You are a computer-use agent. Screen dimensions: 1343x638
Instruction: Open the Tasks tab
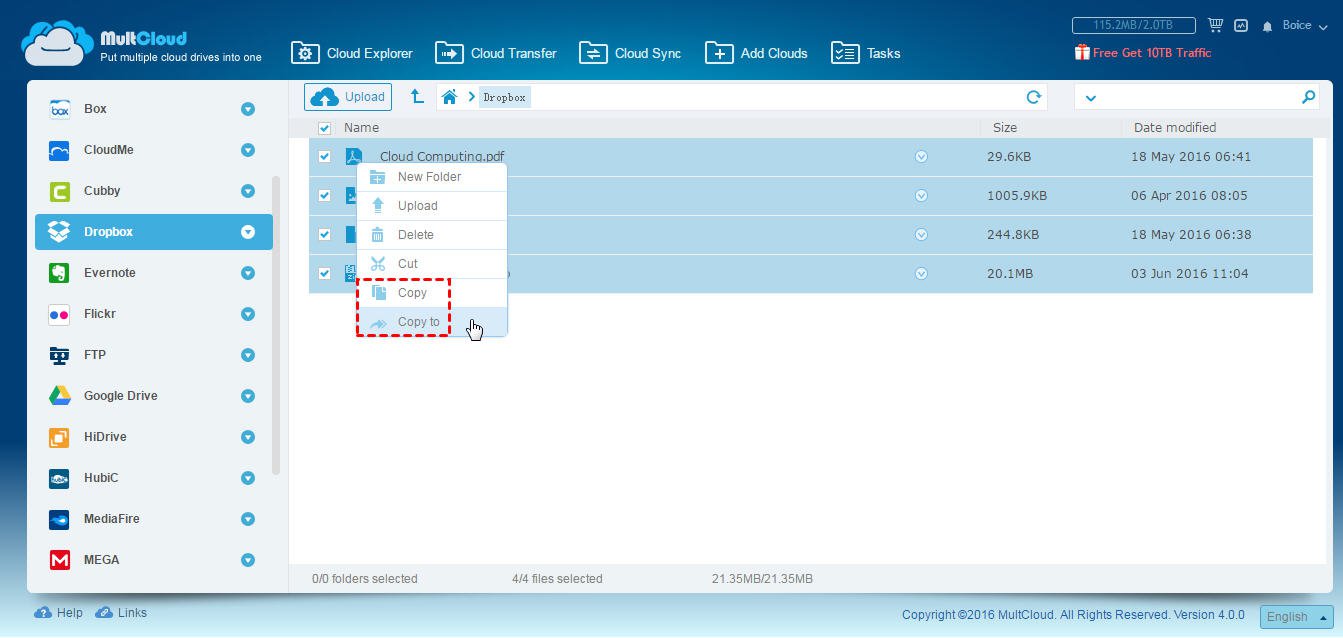tap(866, 53)
